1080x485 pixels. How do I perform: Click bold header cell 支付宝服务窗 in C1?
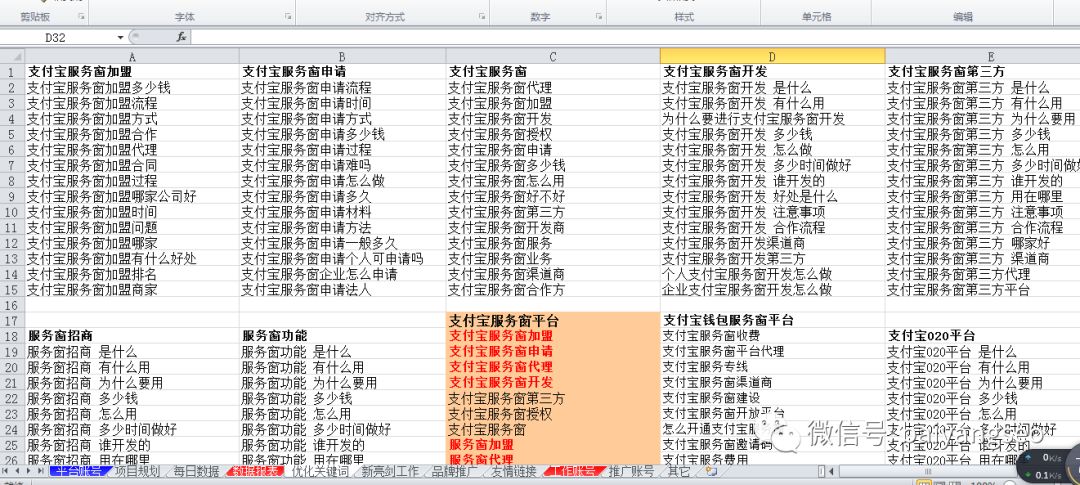[553, 72]
